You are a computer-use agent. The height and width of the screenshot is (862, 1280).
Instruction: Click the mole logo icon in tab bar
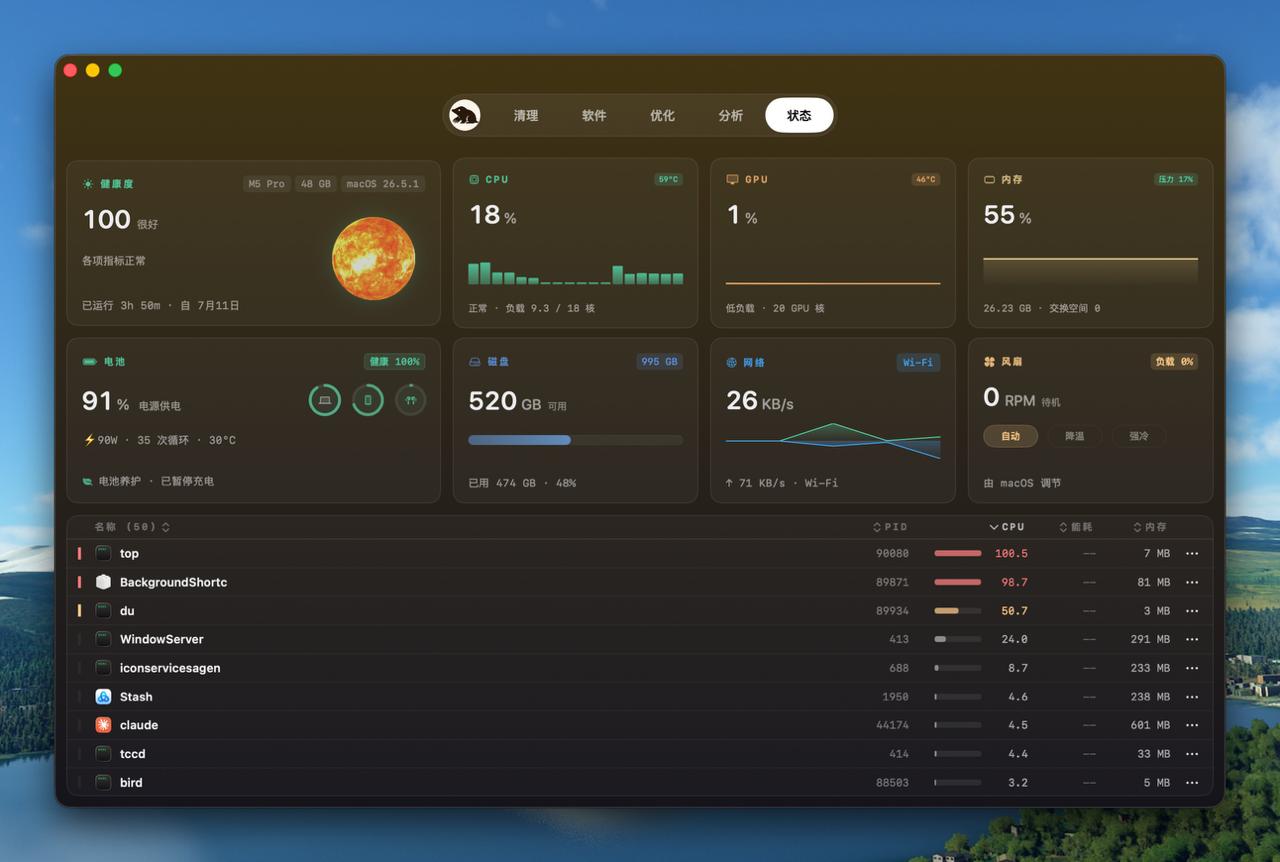click(465, 115)
